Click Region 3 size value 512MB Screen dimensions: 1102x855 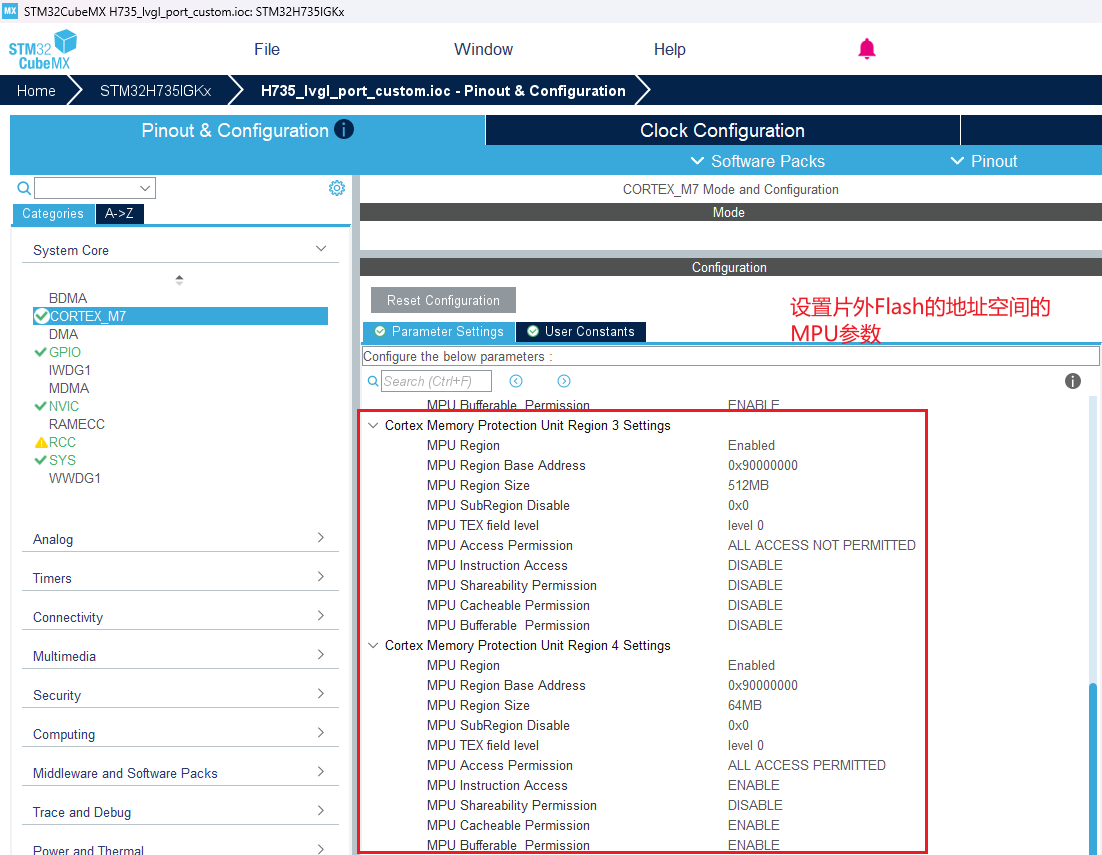point(748,485)
